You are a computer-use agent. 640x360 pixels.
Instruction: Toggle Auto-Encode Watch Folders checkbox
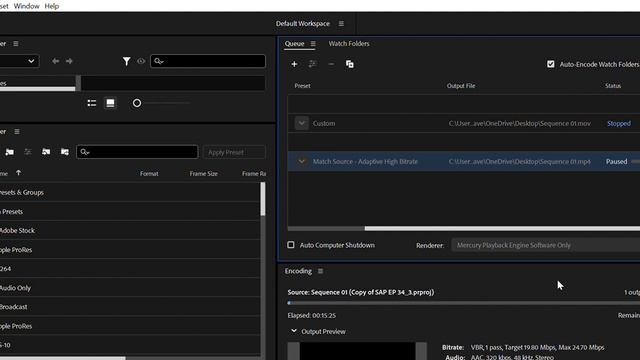click(x=551, y=64)
